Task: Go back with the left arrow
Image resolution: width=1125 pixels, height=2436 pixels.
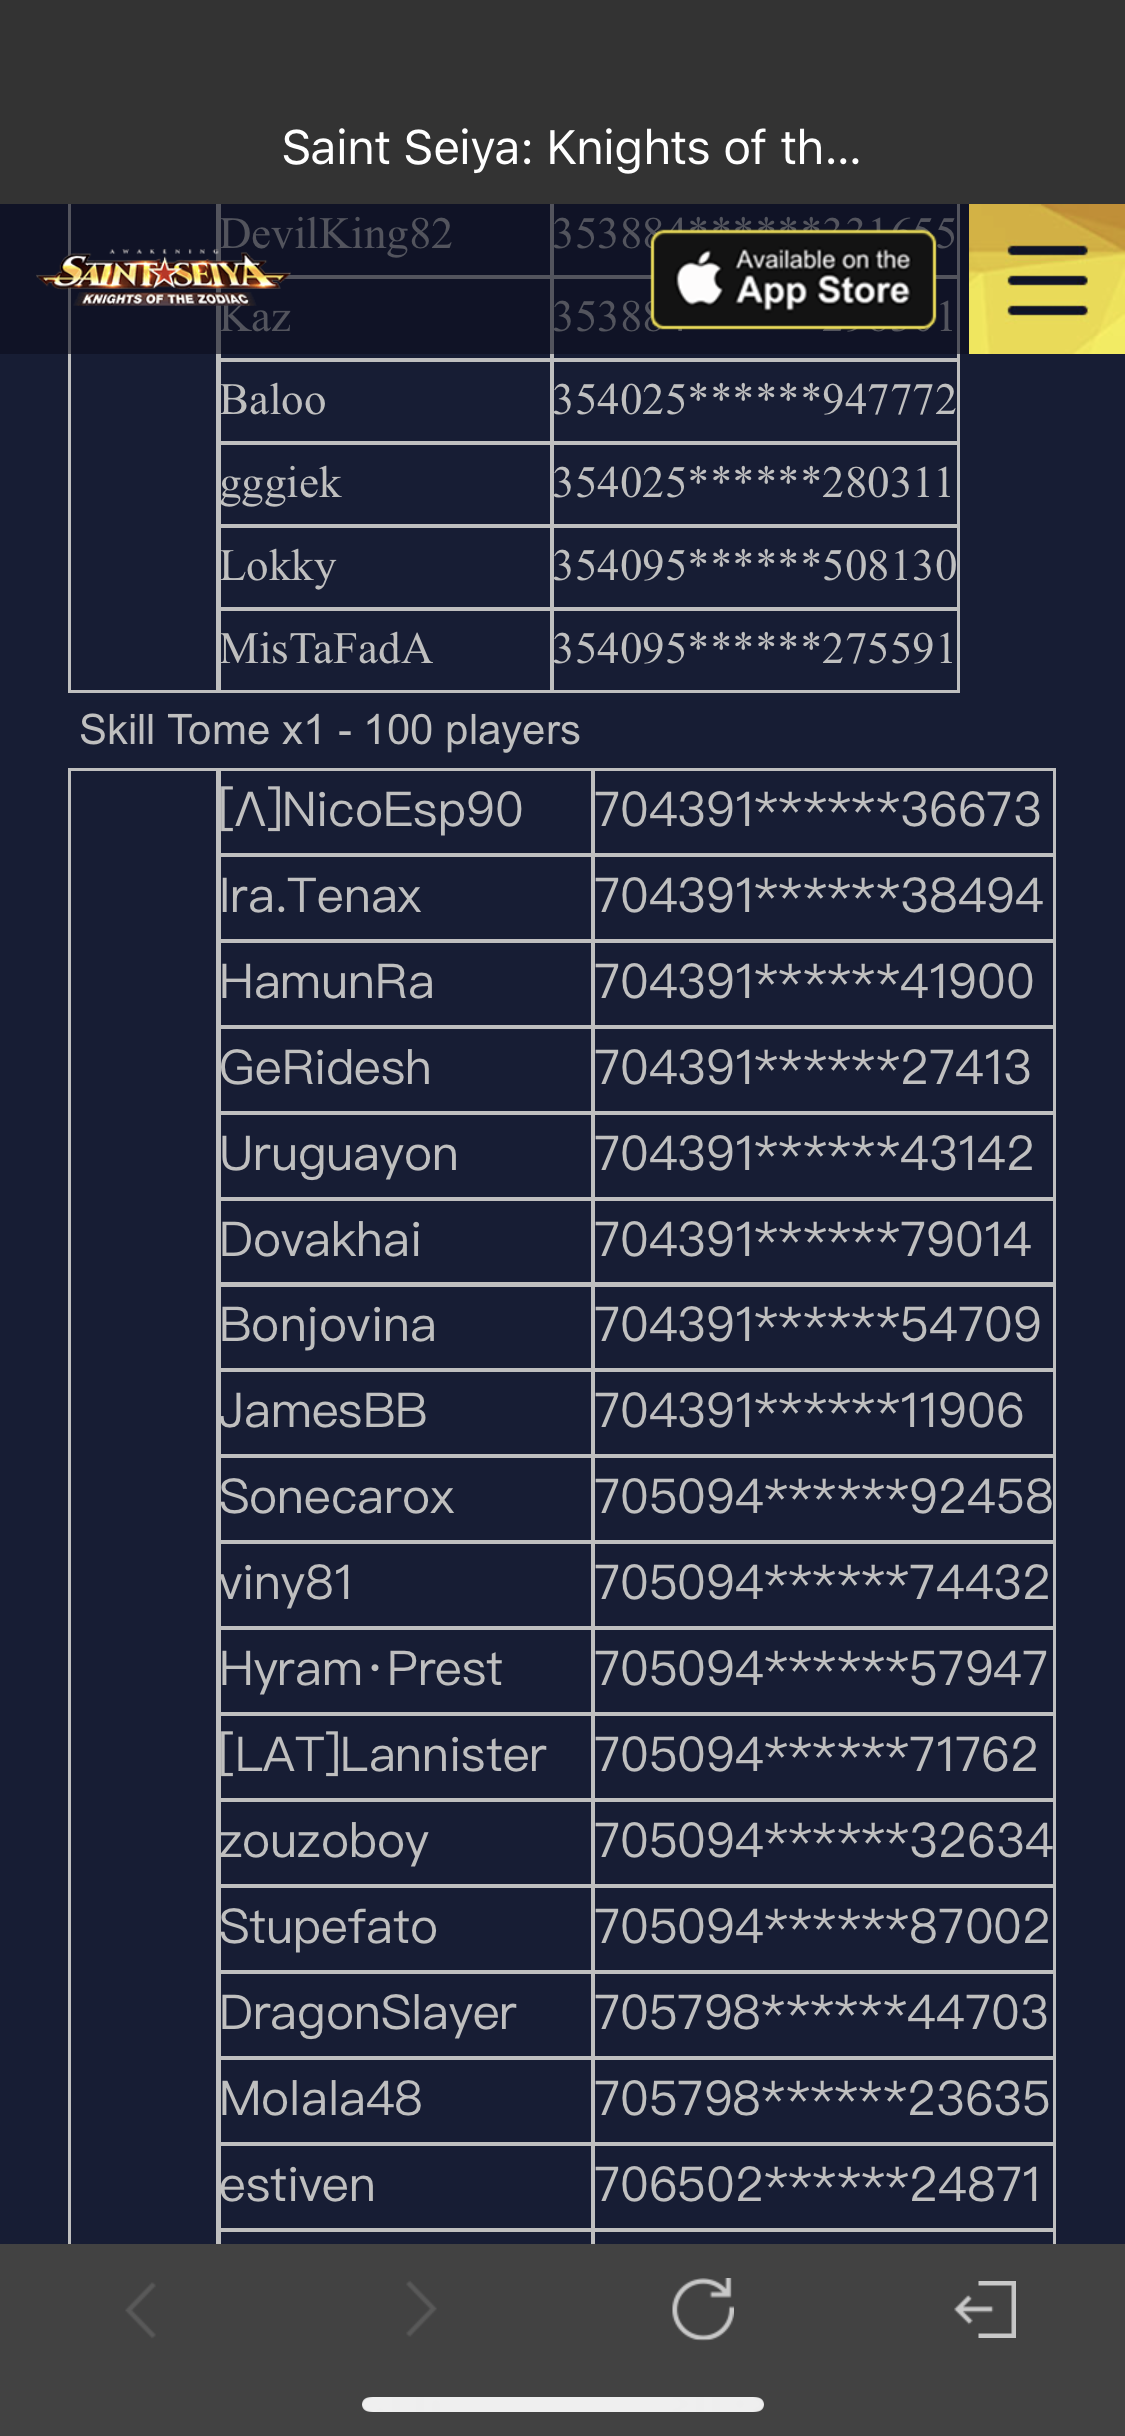Action: tap(141, 2310)
